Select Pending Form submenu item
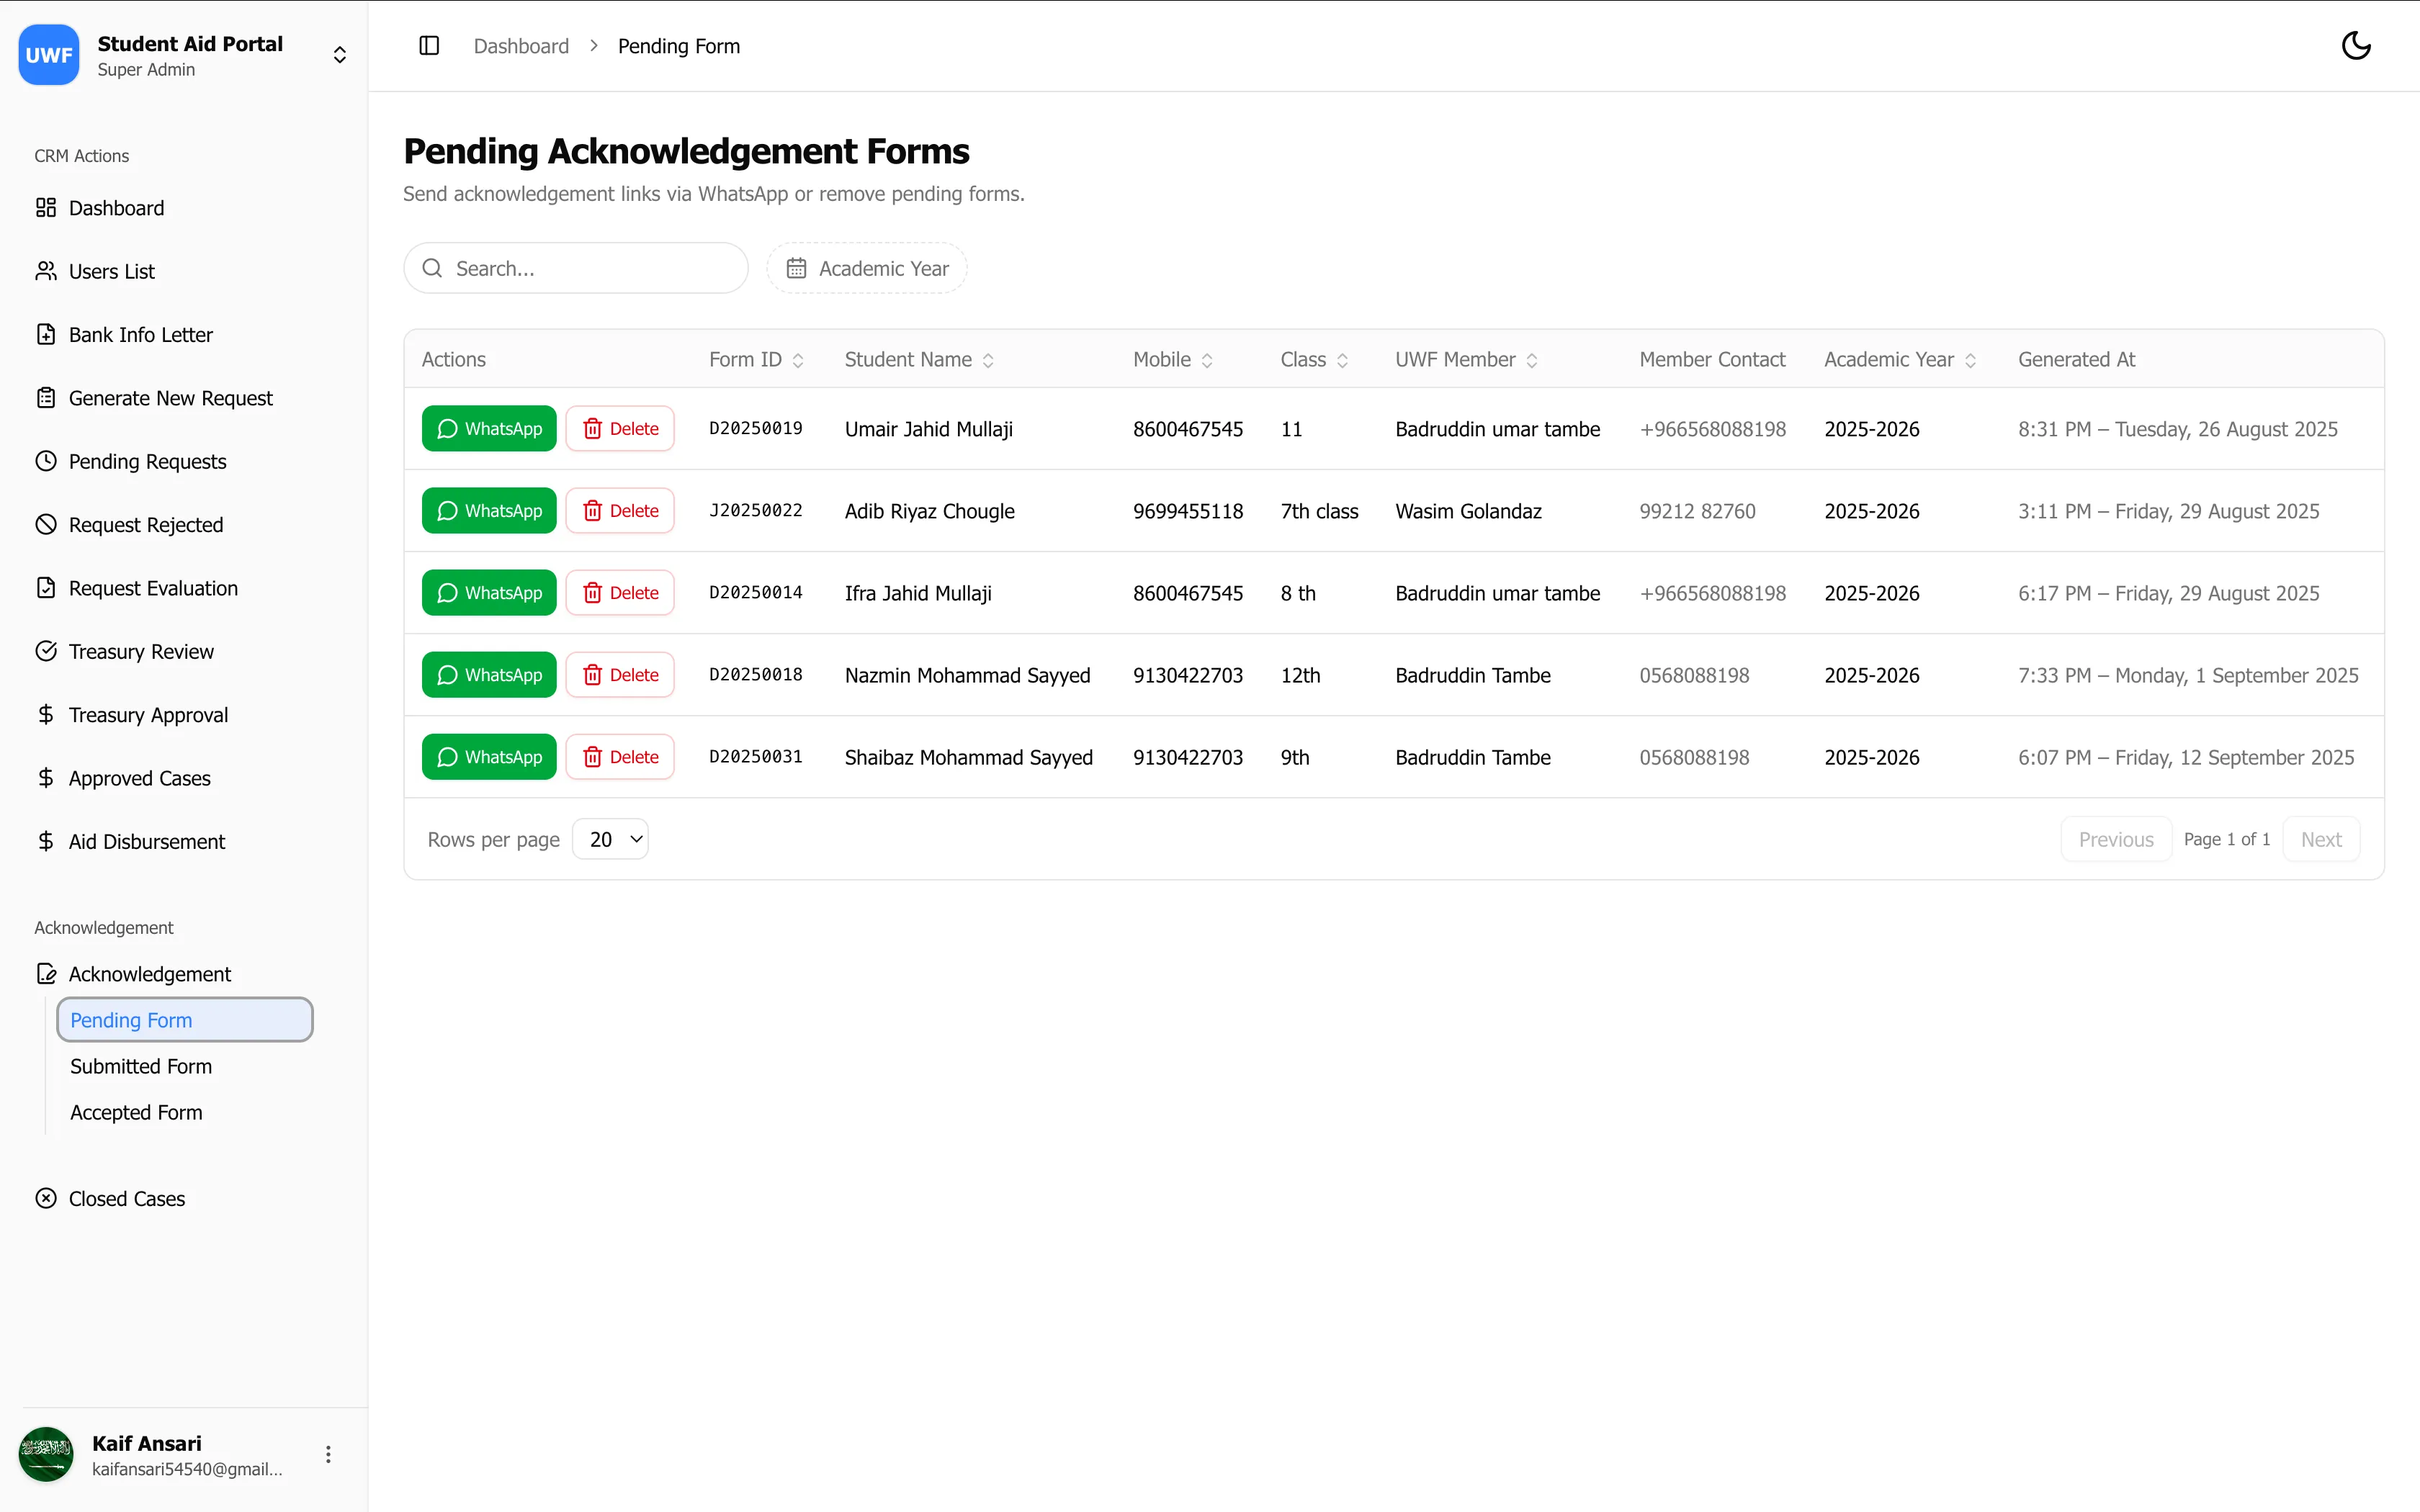This screenshot has width=2420, height=1512. click(185, 1020)
